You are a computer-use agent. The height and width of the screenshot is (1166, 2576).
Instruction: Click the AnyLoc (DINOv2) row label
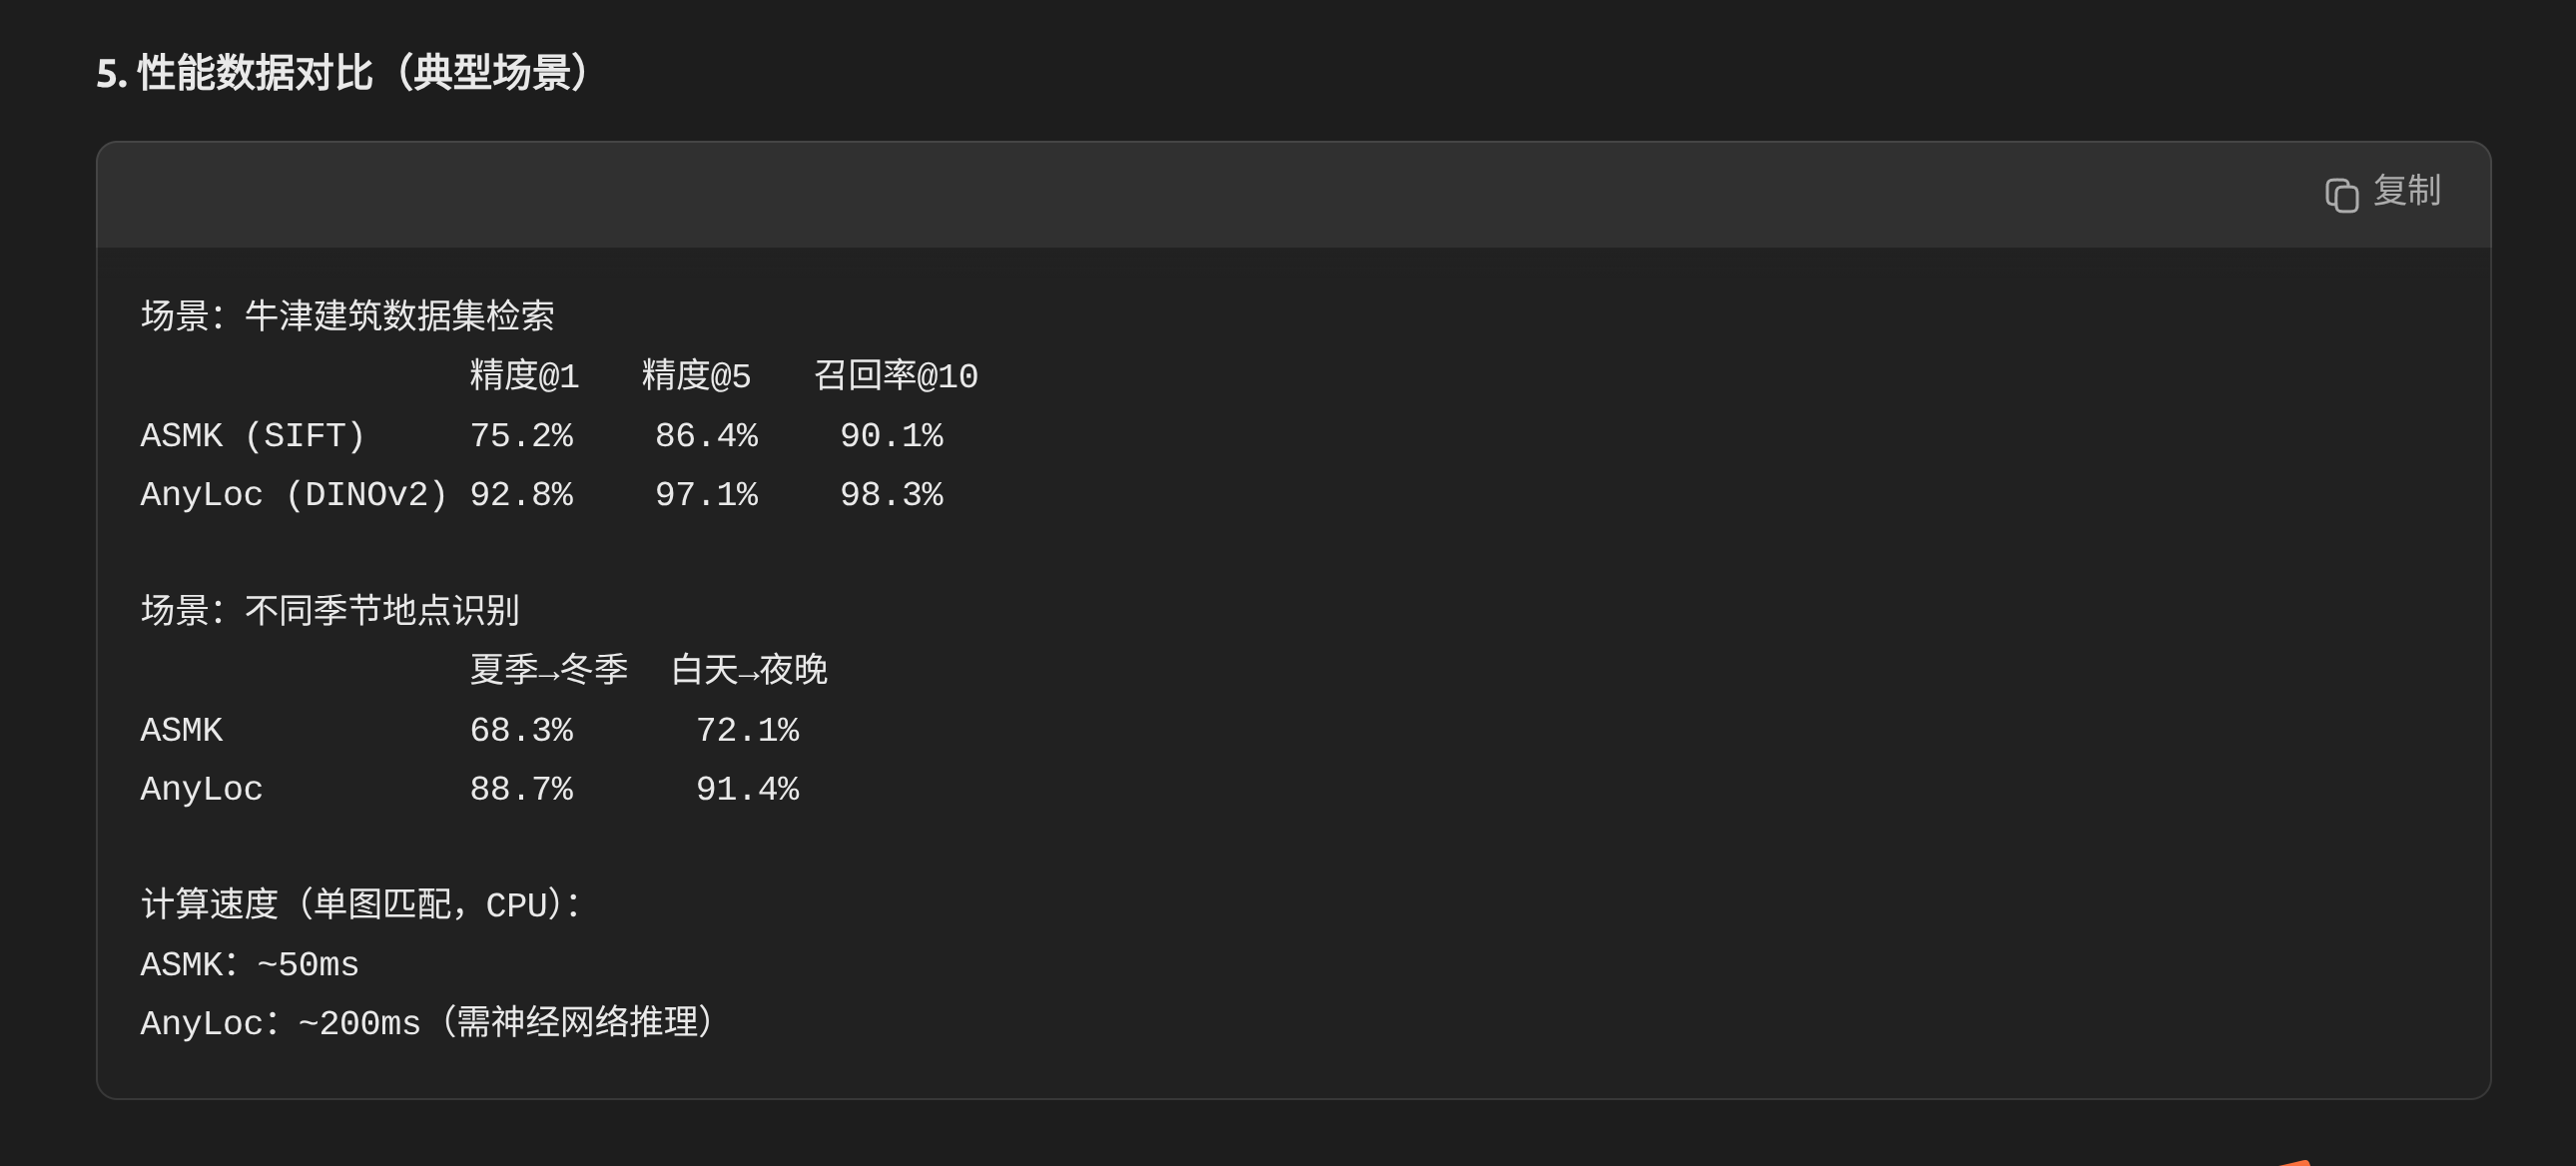[x=294, y=495]
